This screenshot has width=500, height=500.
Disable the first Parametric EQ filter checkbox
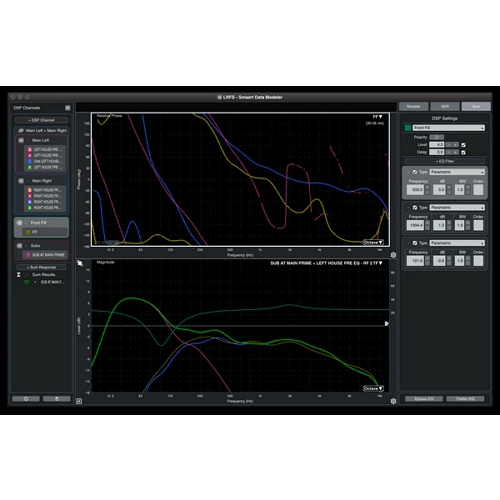tap(415, 172)
